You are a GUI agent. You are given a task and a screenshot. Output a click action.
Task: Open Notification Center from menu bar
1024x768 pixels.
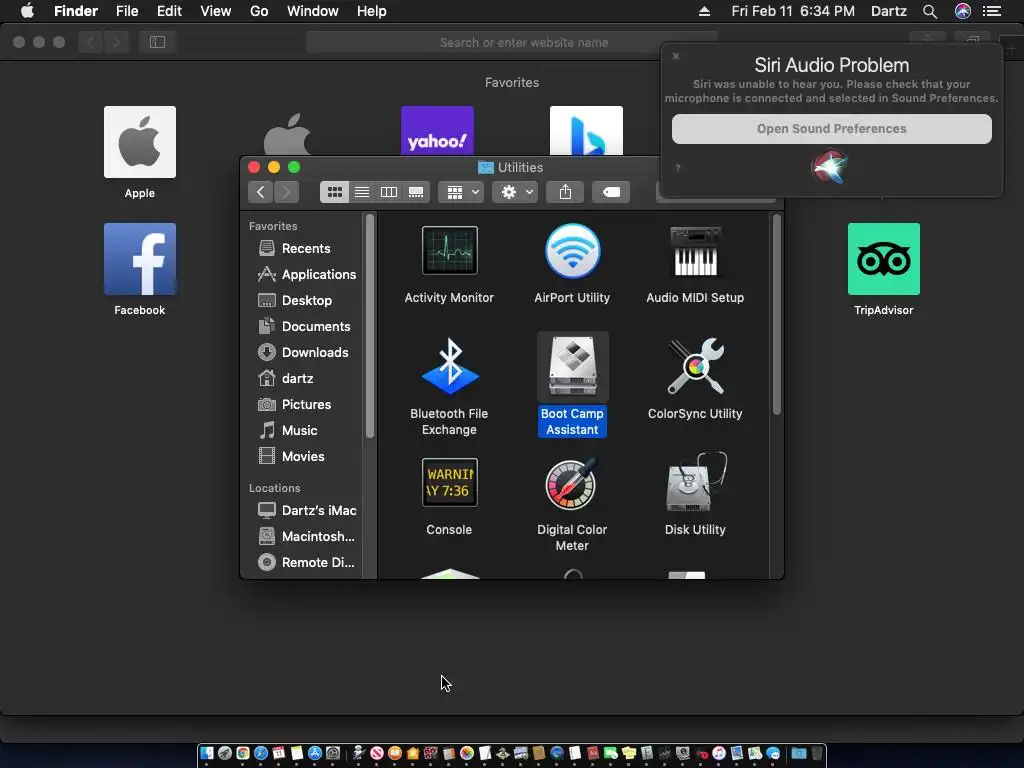coord(992,11)
